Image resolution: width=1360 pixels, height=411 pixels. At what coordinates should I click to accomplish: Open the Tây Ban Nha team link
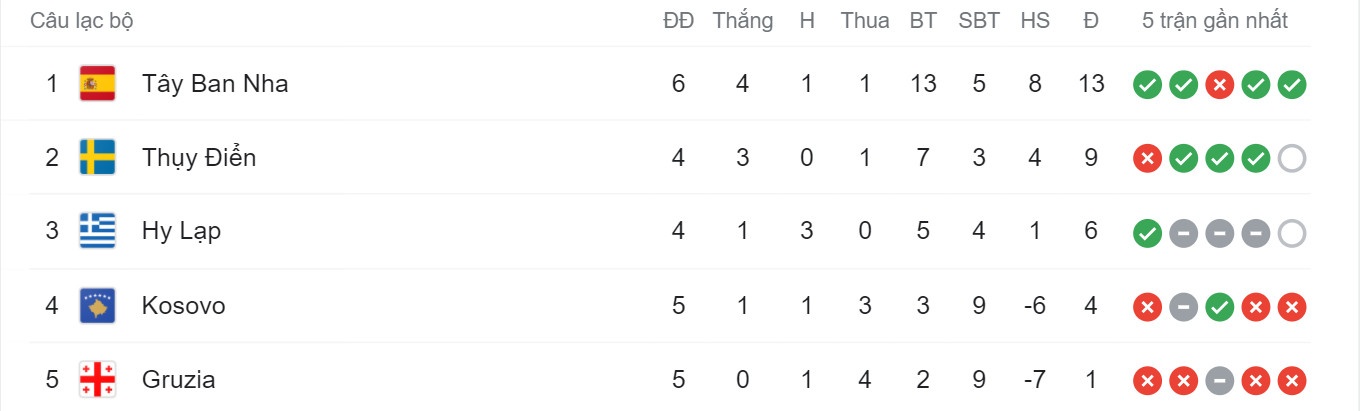pyautogui.click(x=215, y=83)
